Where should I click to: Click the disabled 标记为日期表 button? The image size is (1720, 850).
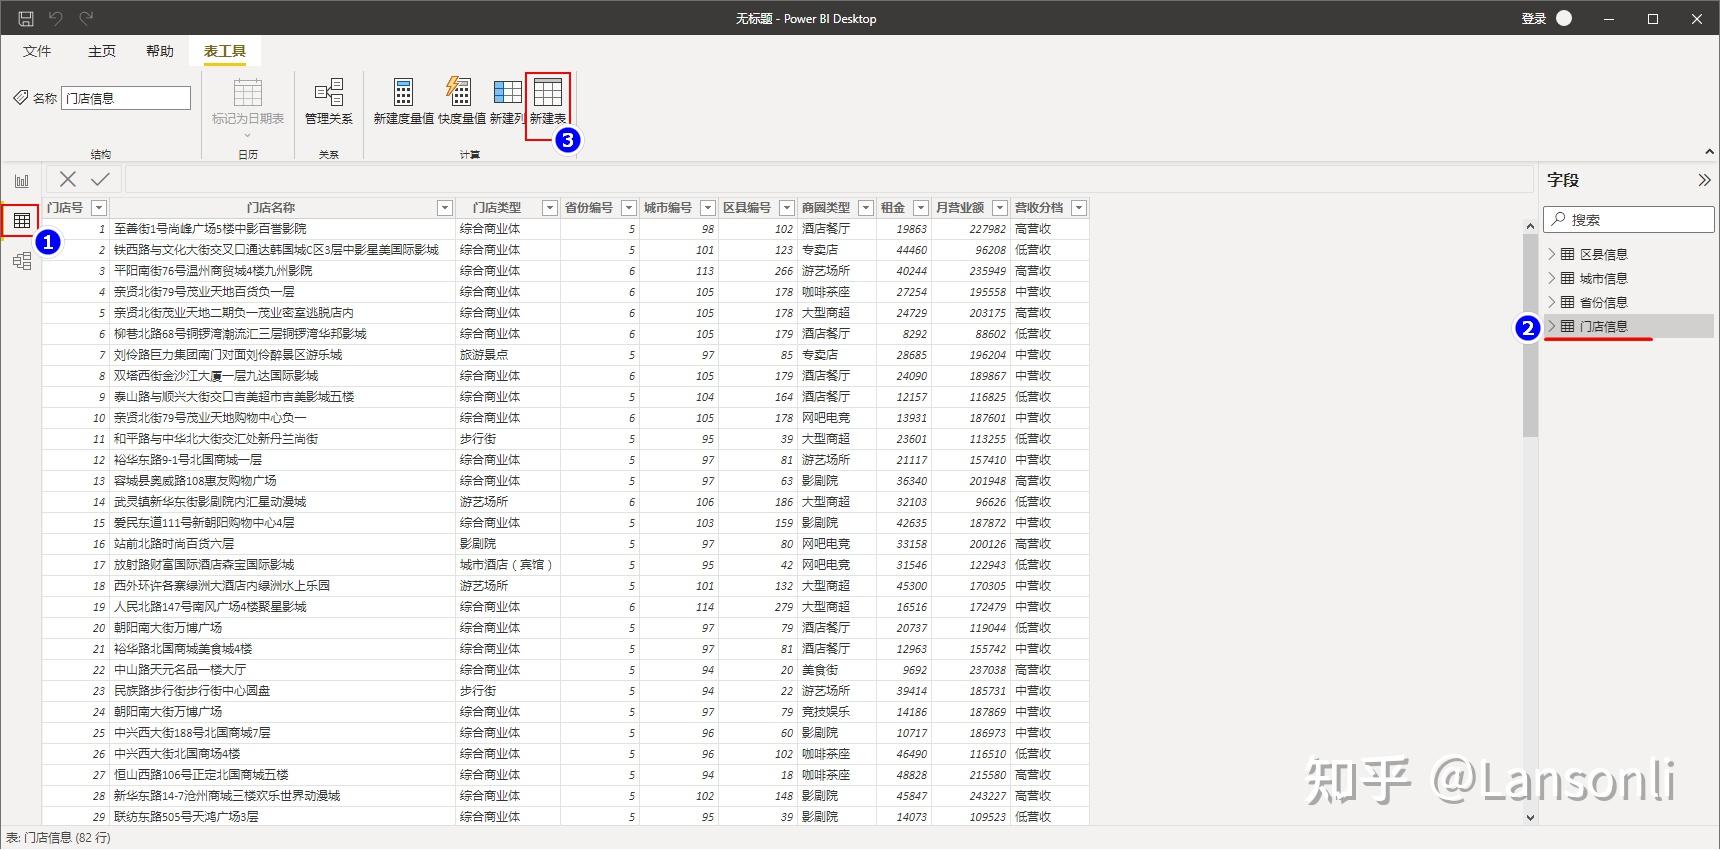tap(248, 106)
